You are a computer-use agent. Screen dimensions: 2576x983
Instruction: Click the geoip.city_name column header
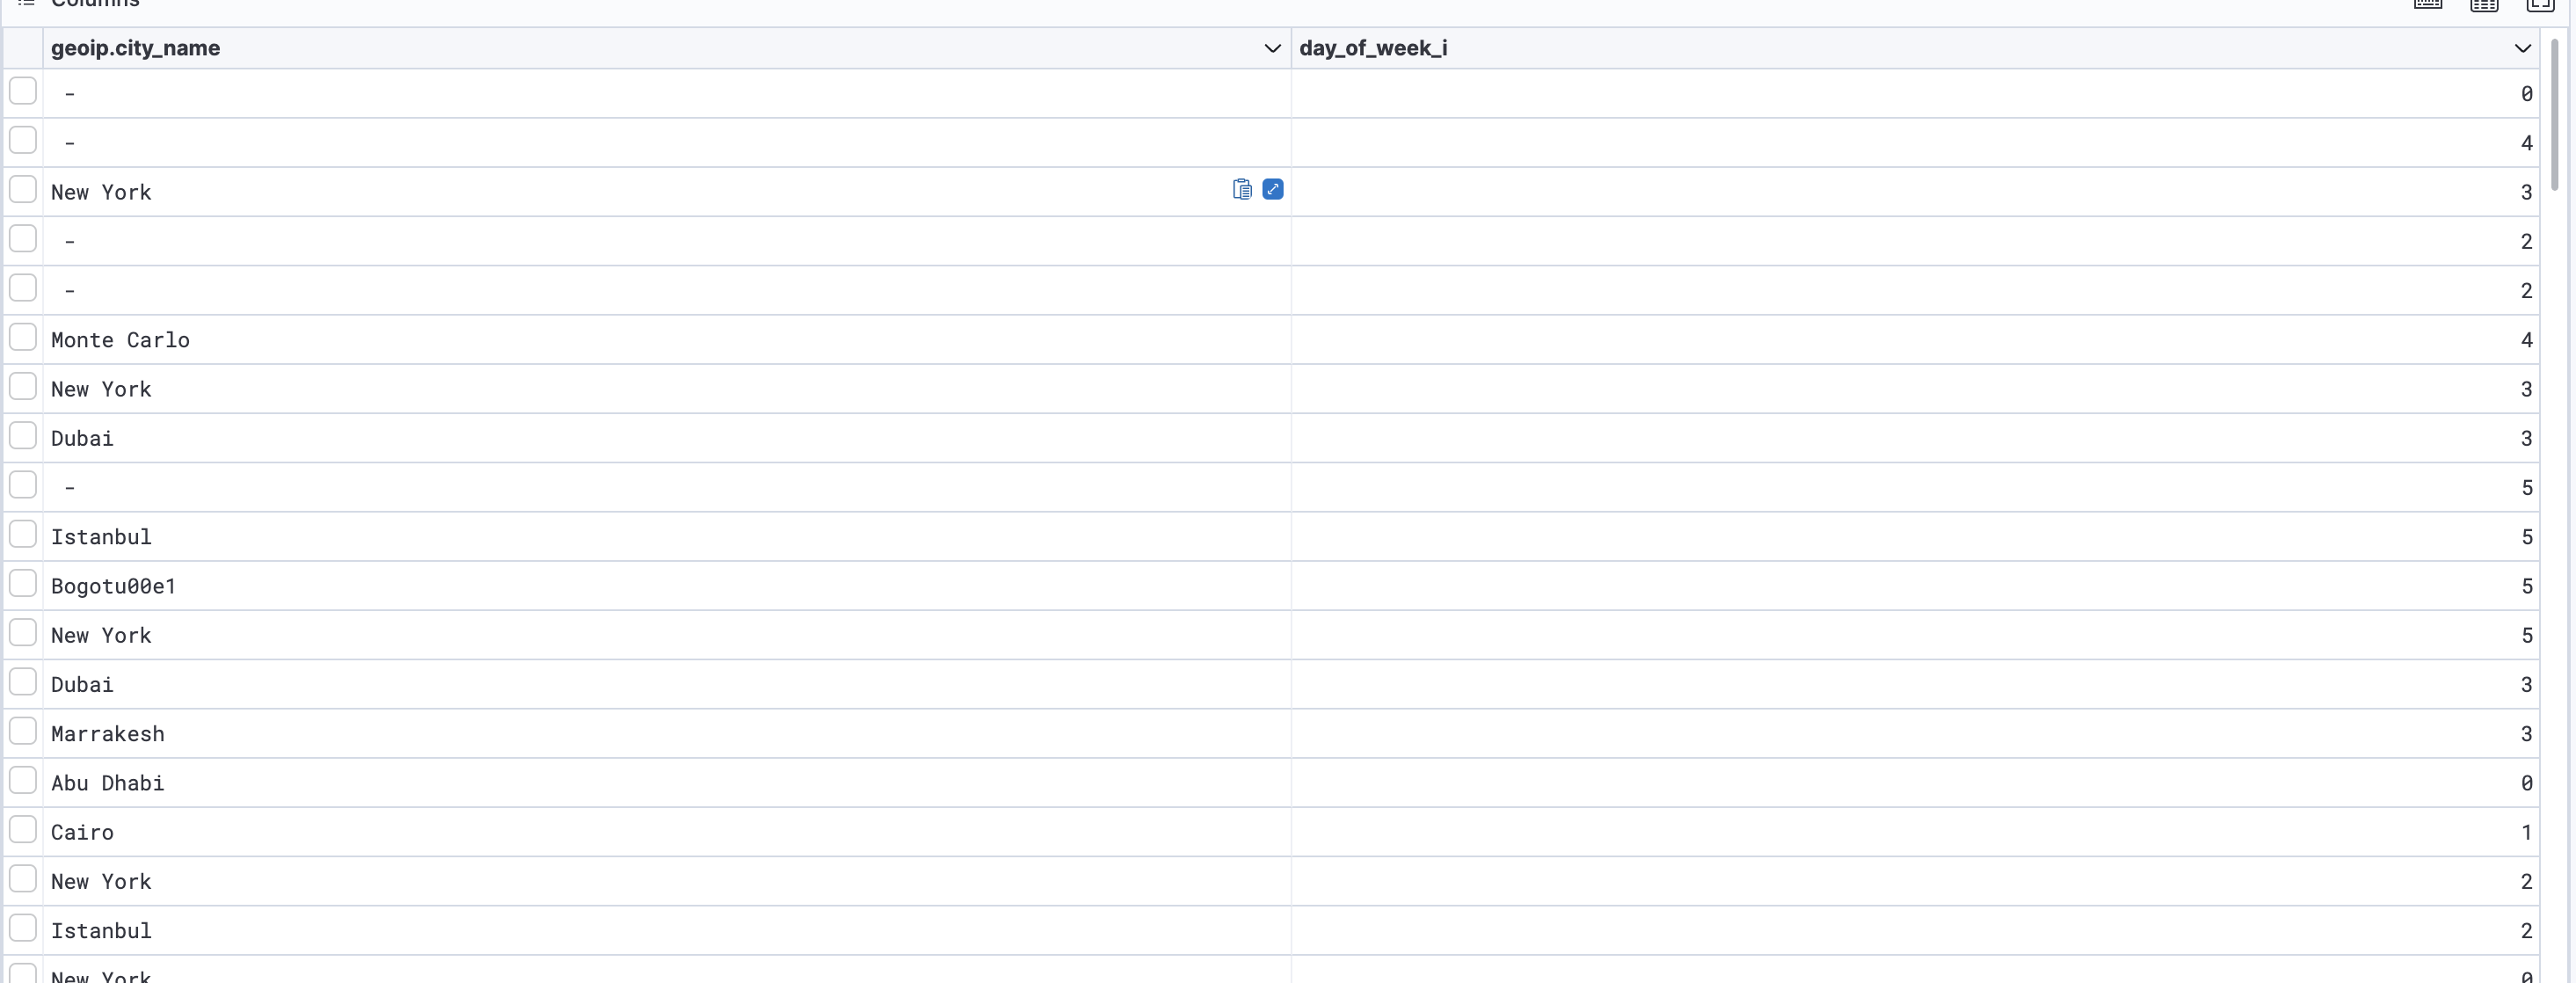(x=136, y=47)
